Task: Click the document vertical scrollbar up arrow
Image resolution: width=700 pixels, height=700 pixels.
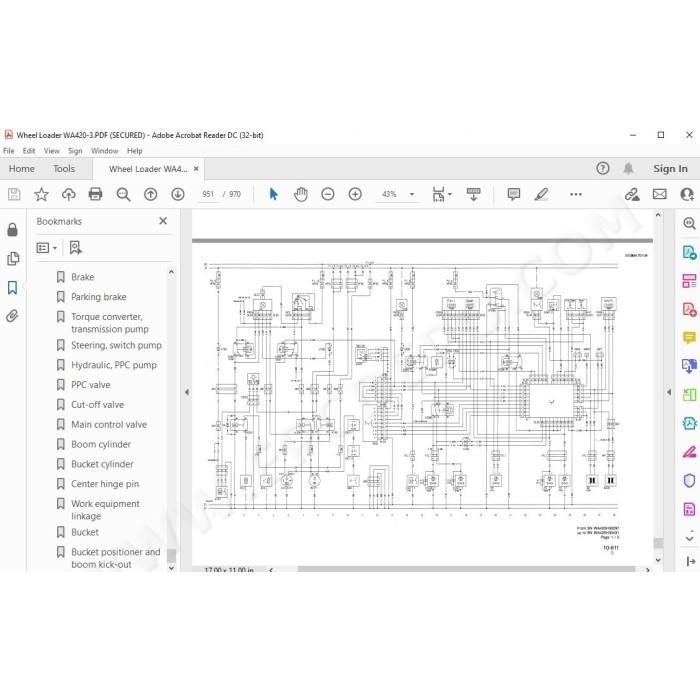Action: point(658,215)
